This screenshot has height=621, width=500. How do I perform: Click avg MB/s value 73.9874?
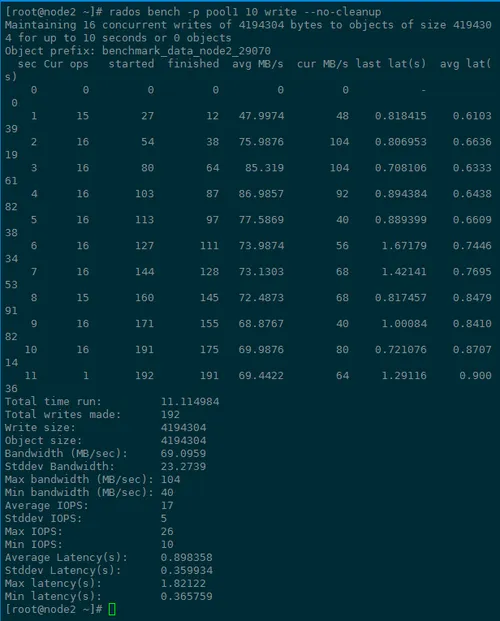(261, 246)
